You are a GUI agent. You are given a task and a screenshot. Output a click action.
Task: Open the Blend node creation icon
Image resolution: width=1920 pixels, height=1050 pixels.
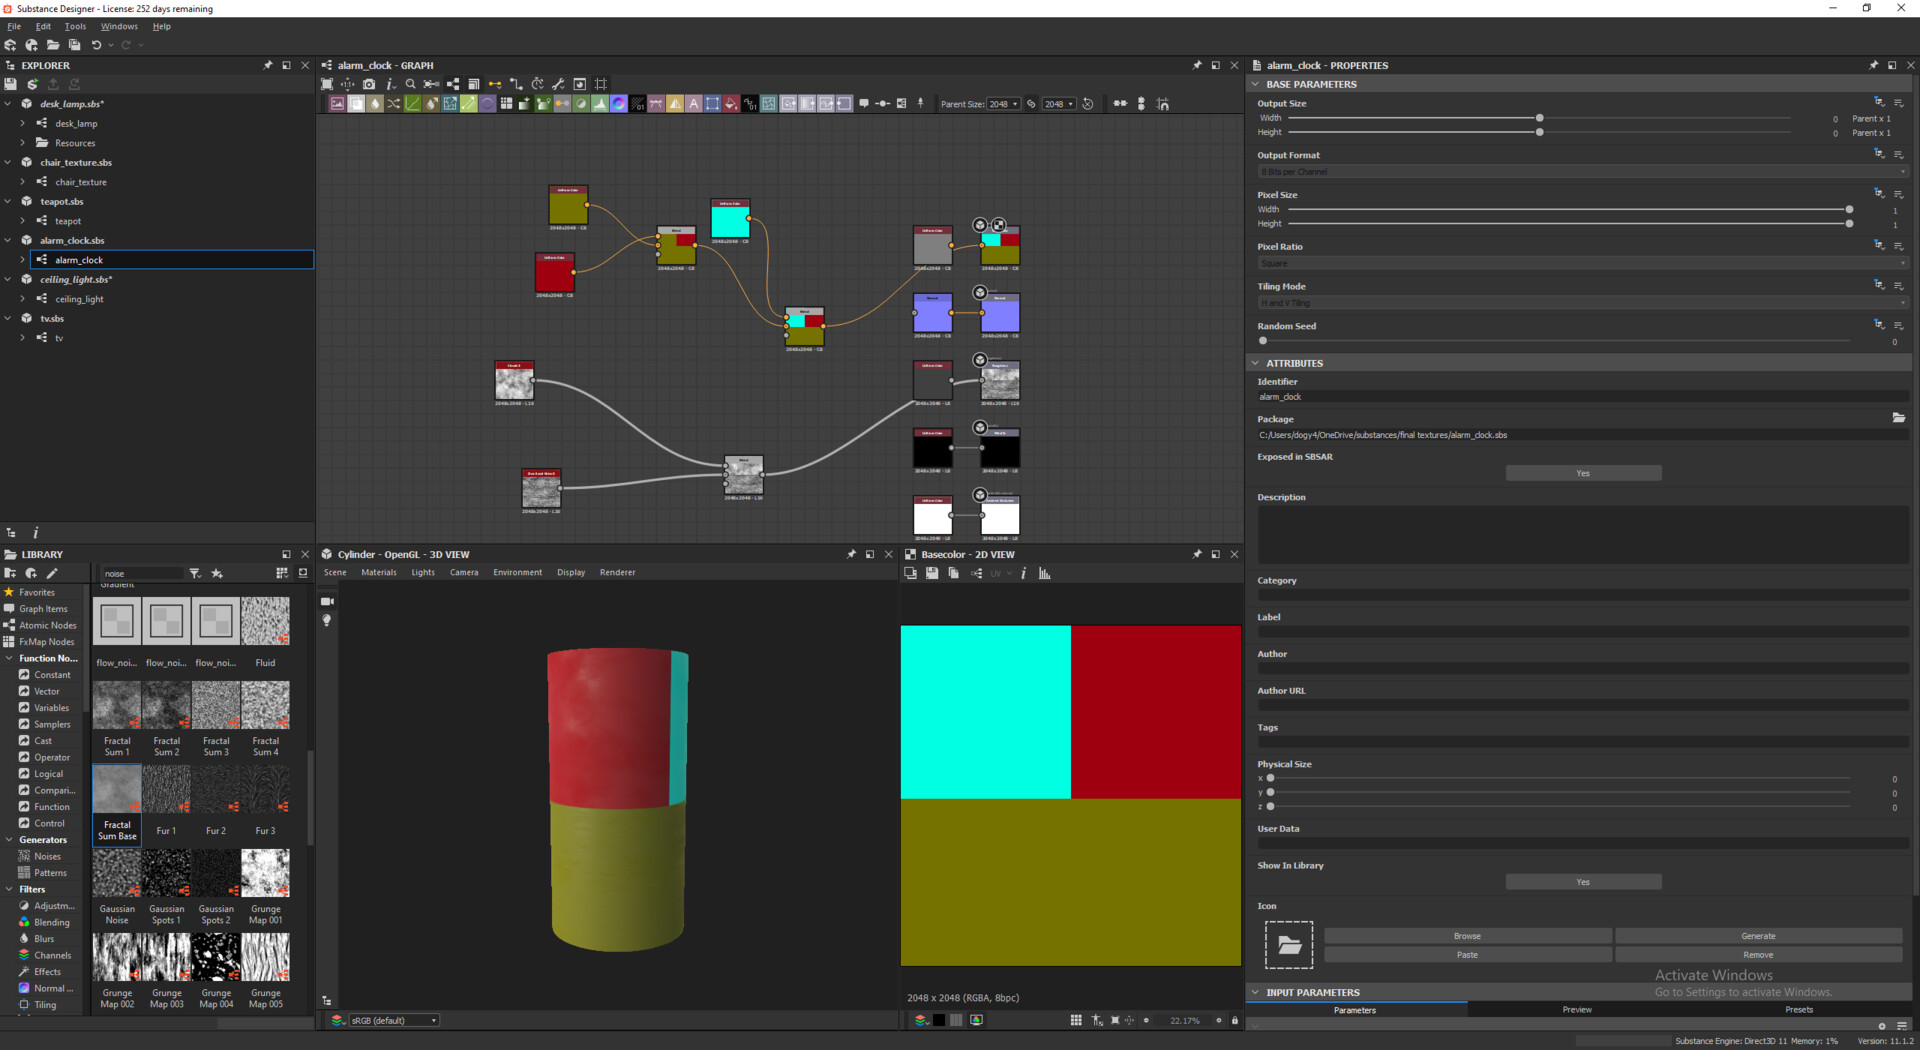[356, 103]
